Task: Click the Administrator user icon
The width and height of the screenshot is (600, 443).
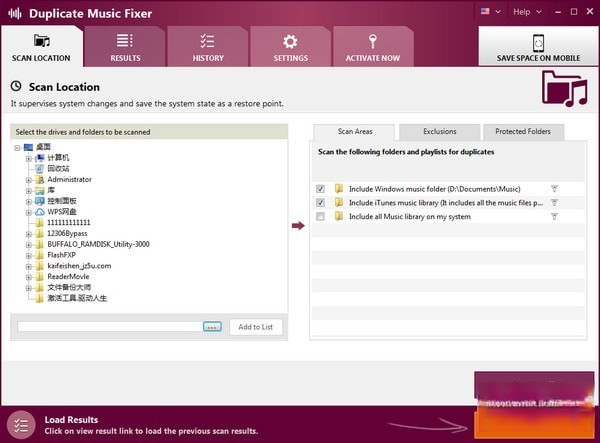Action: (x=40, y=179)
